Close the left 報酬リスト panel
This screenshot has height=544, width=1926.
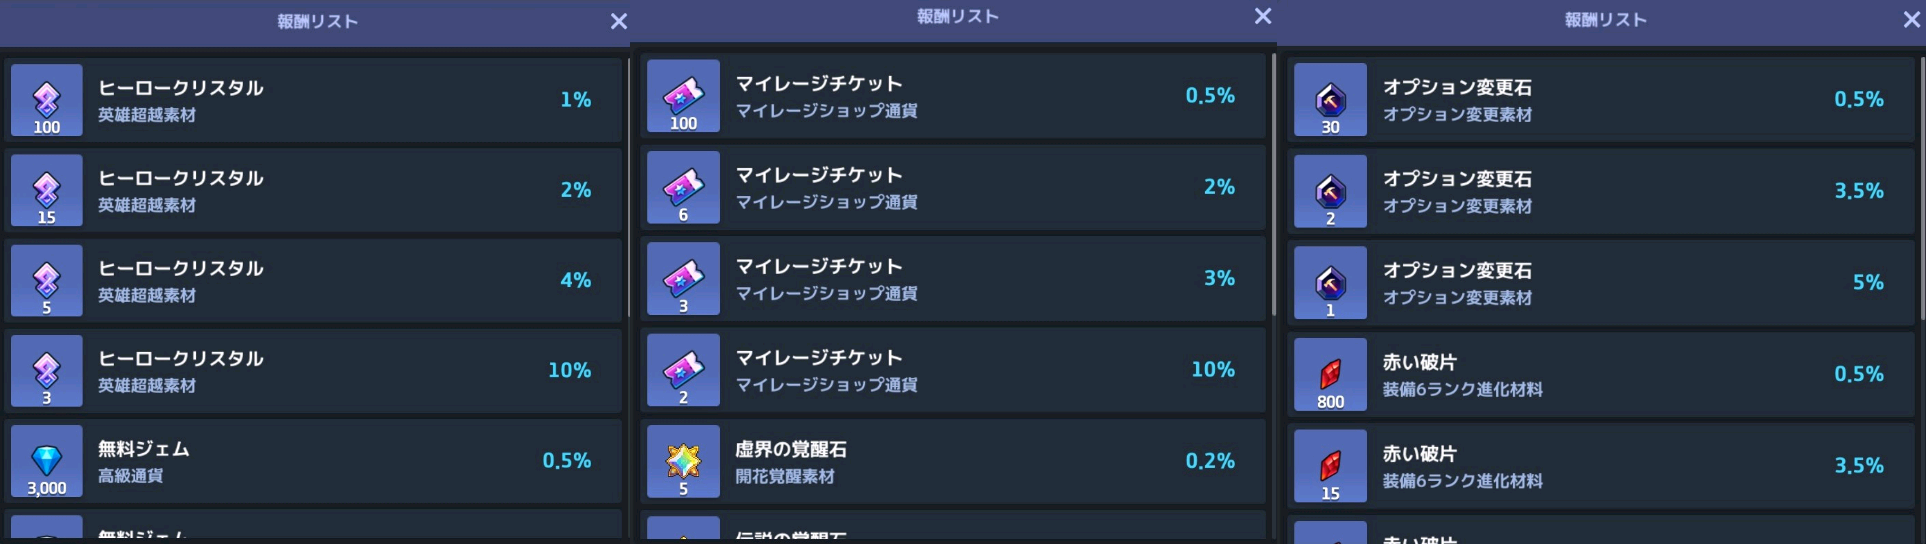(x=619, y=21)
